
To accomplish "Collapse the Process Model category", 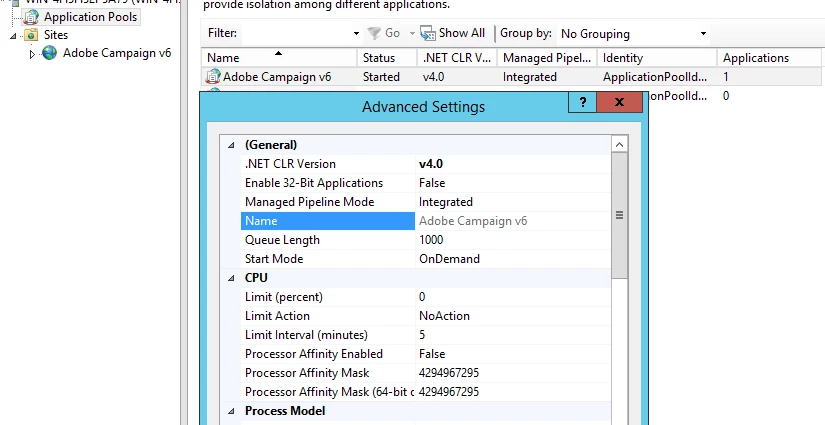I will [231, 411].
